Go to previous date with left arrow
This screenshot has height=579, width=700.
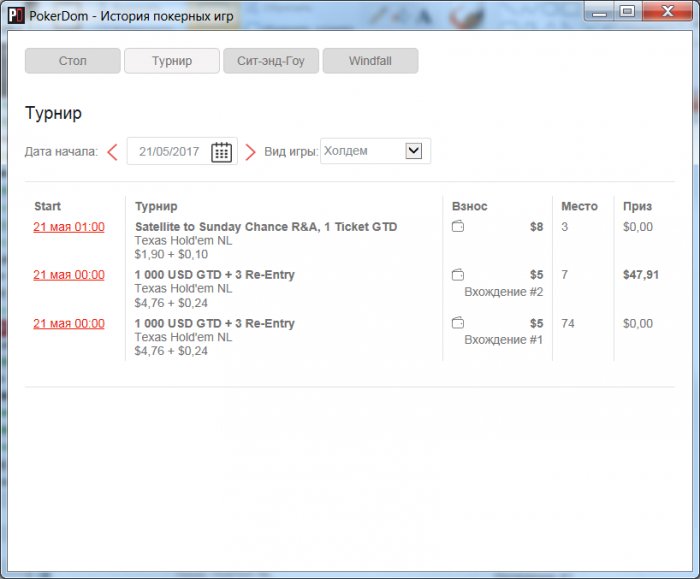point(112,152)
